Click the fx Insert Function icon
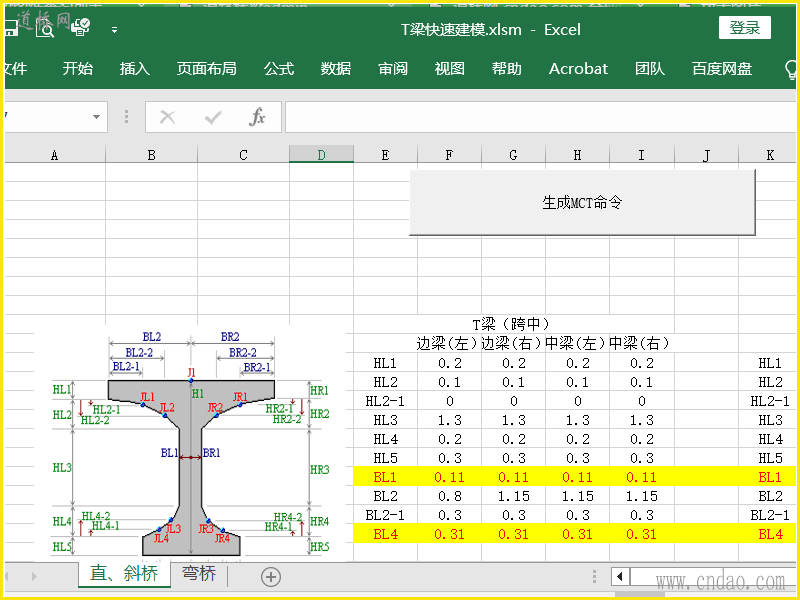The image size is (800, 600). [258, 117]
